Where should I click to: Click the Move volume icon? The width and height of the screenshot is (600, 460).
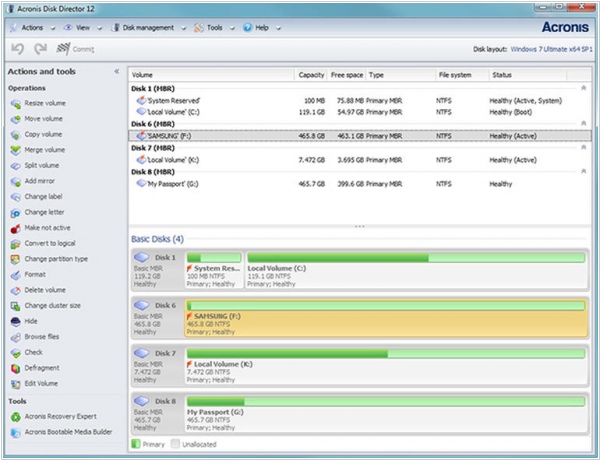tap(16, 119)
